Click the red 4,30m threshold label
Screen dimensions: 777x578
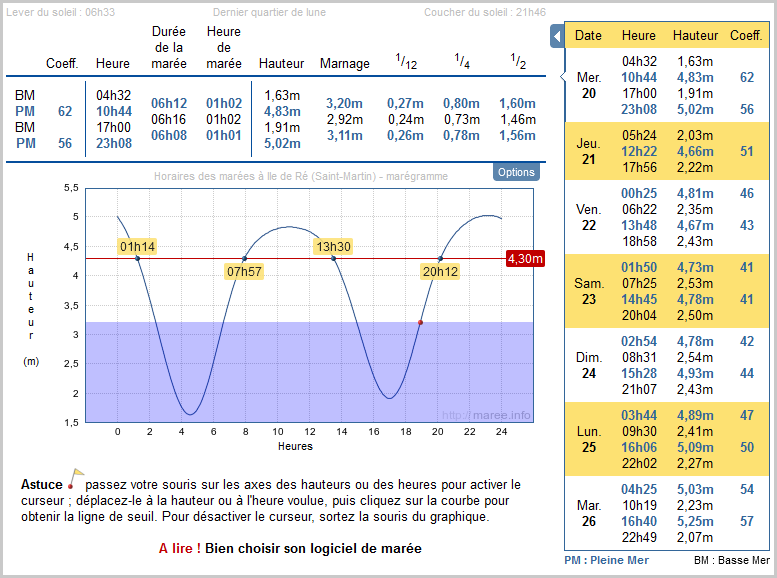pos(526,259)
